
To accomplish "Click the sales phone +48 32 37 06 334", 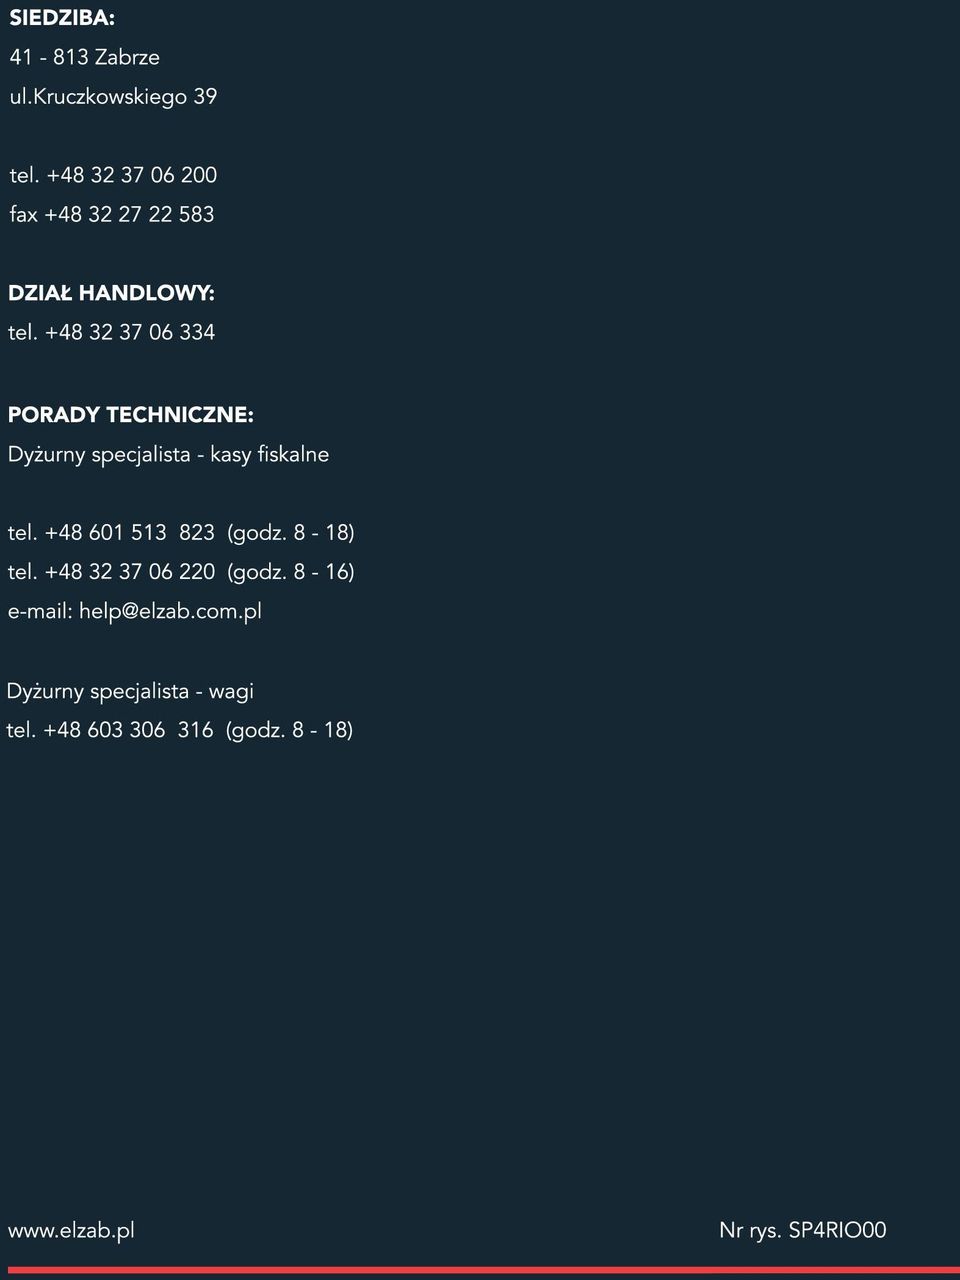I will 130,332.
